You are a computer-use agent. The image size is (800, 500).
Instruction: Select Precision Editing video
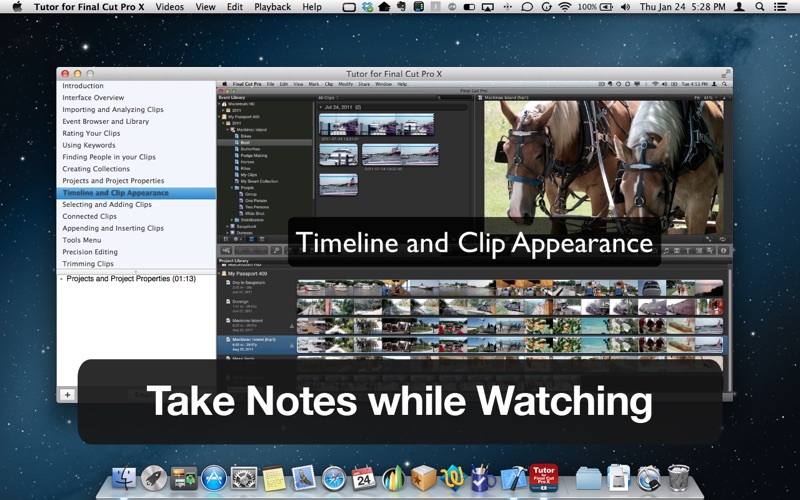[x=136, y=252]
